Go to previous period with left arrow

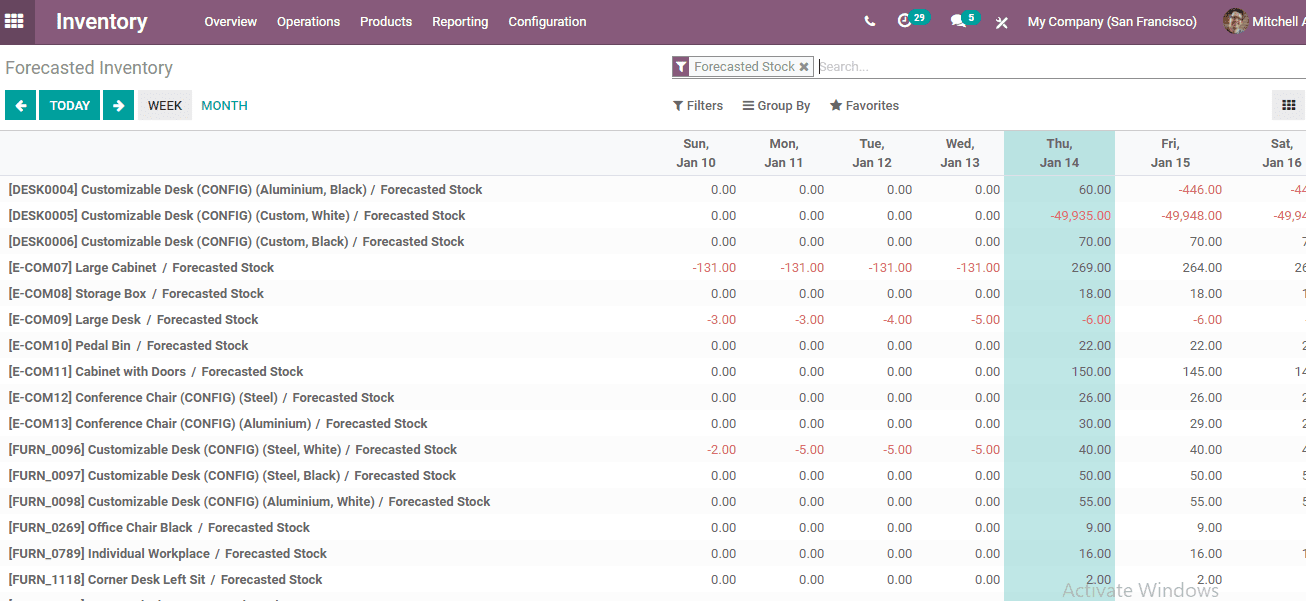[x=20, y=105]
